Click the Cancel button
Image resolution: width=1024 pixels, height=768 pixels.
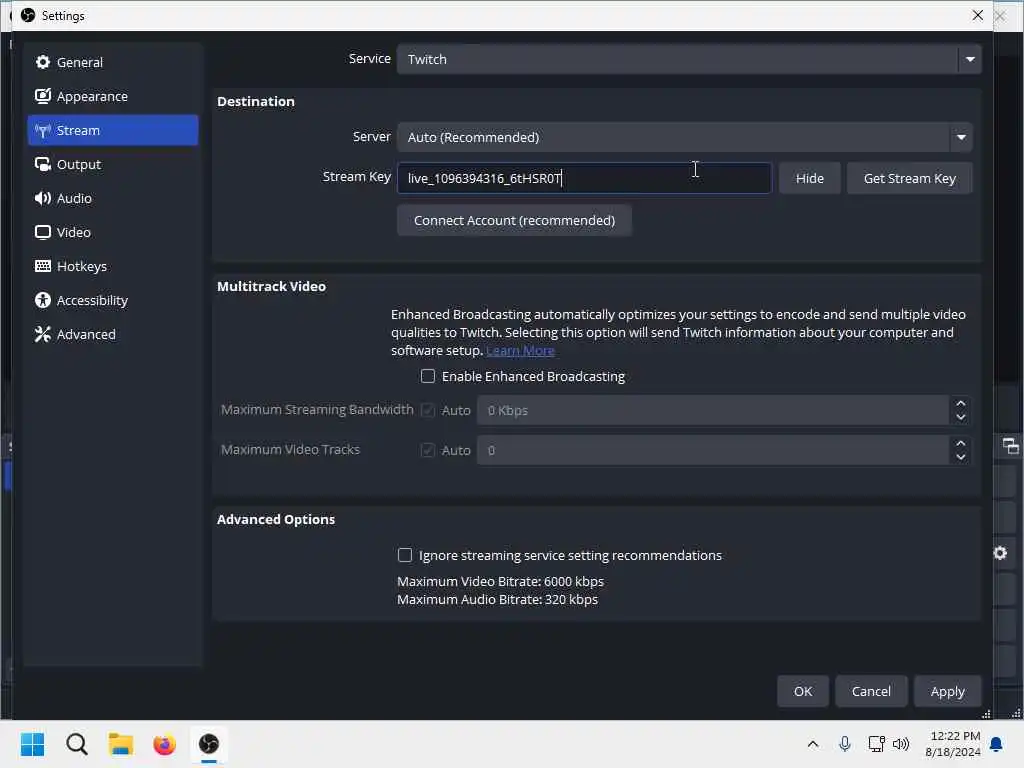pos(871,691)
